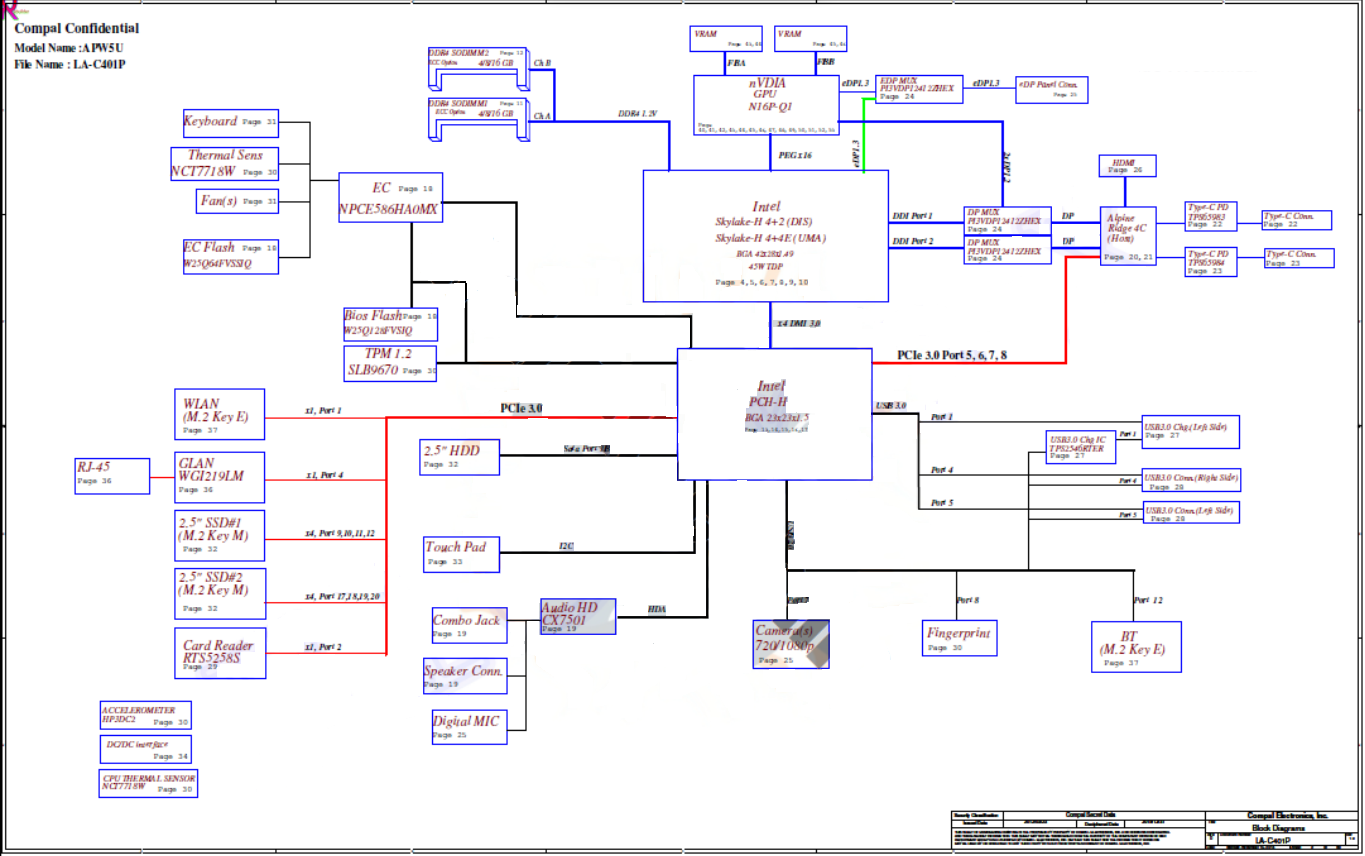
Task: Click the Type-C Conn. Page 23 block
Action: point(1298,258)
